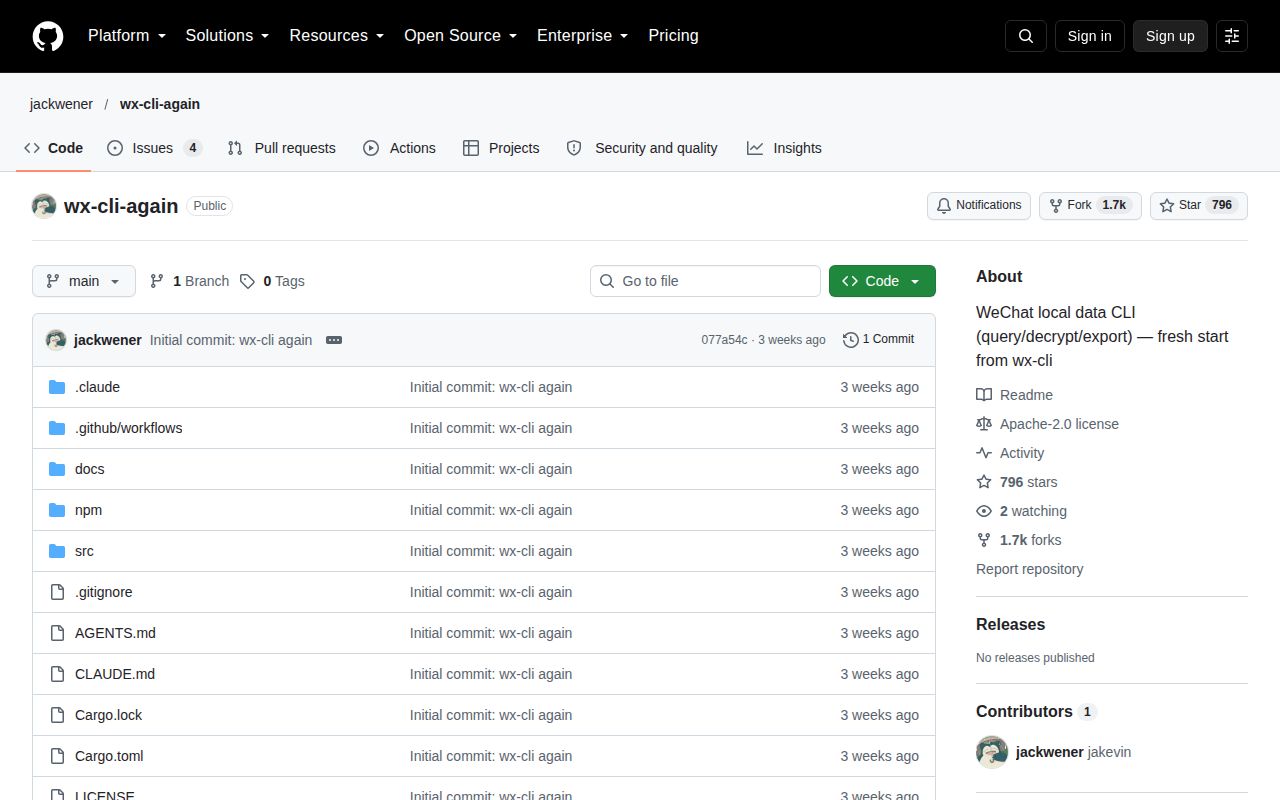The width and height of the screenshot is (1280, 800).
Task: Open the Projects tab
Action: [501, 148]
